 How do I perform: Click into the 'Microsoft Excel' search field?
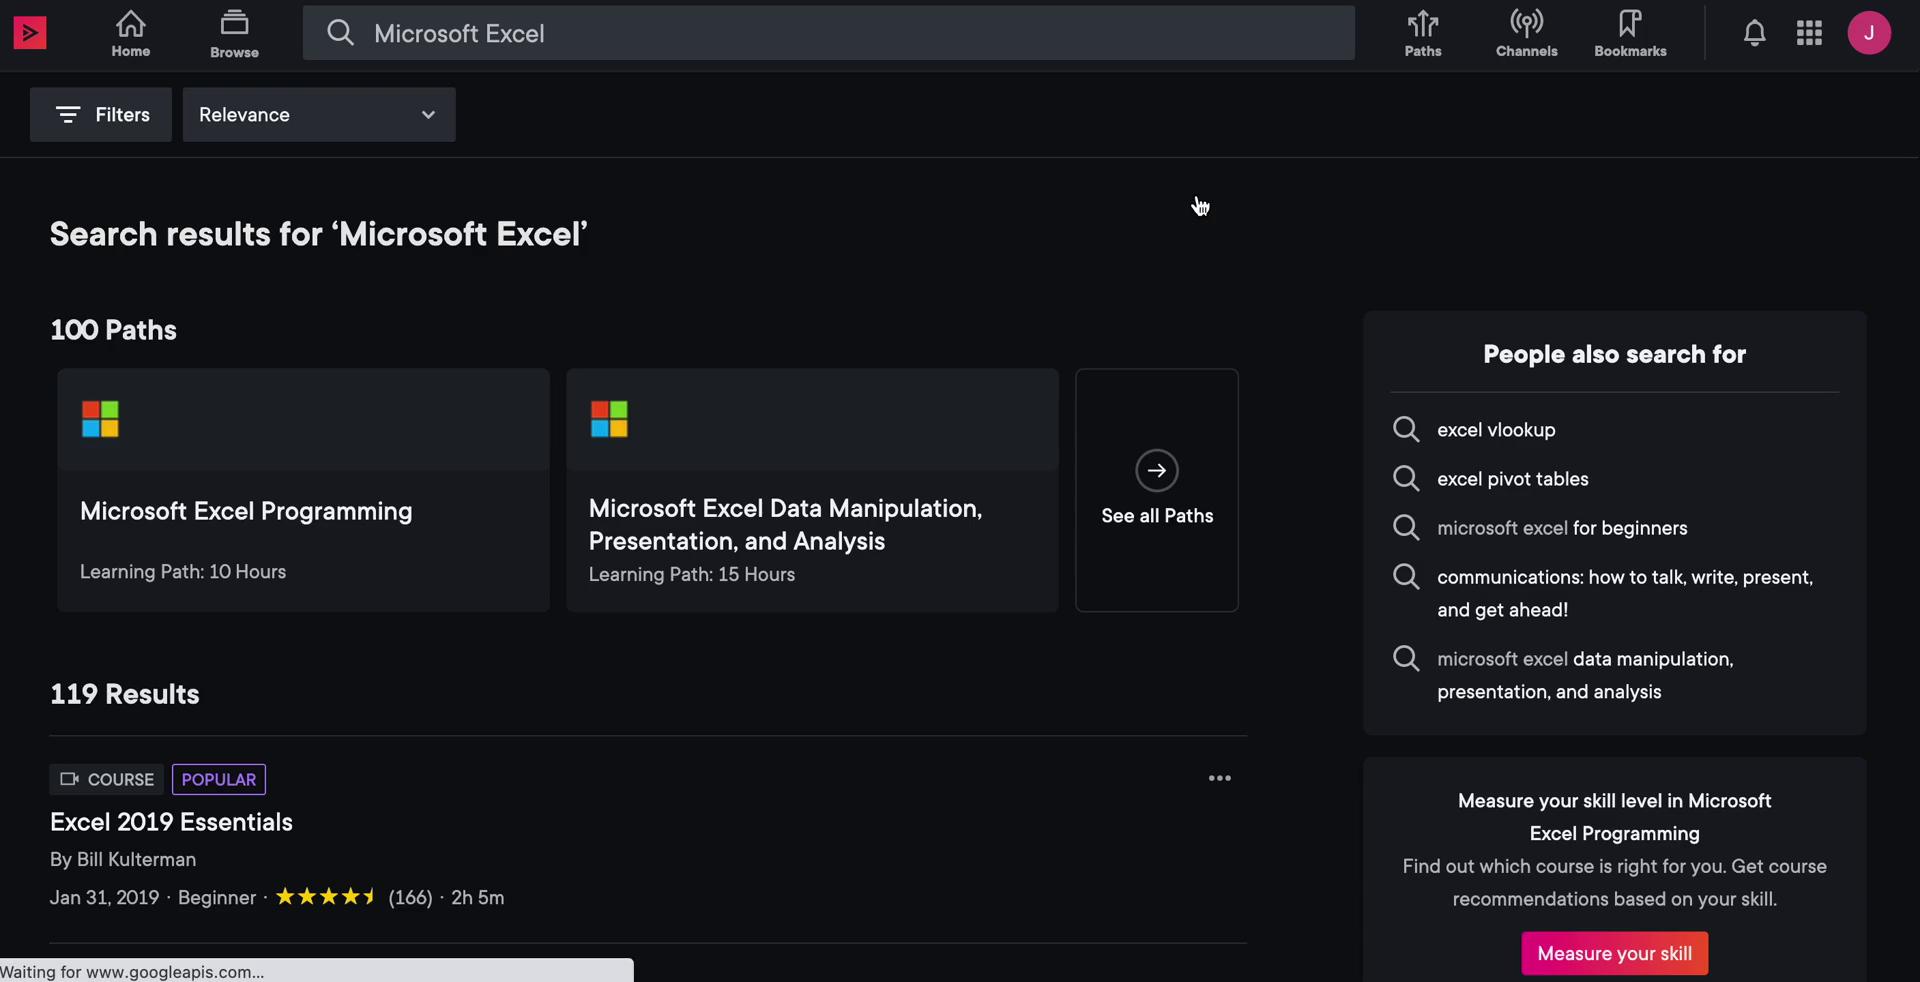coord(829,33)
